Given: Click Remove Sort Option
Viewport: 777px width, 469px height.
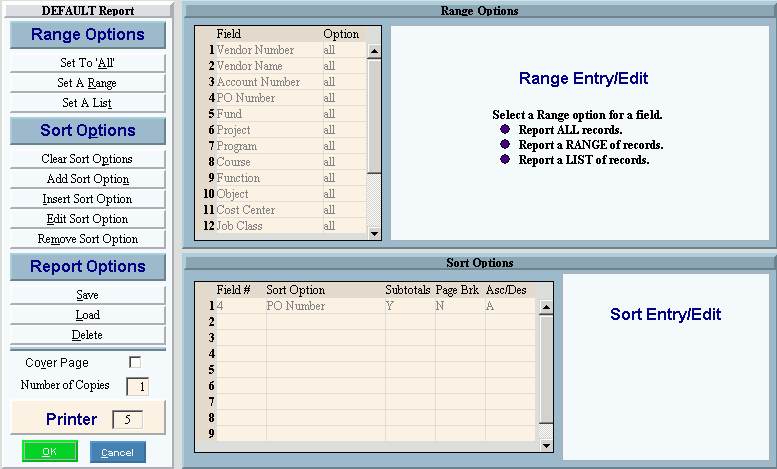Looking at the screenshot, I should [x=88, y=239].
